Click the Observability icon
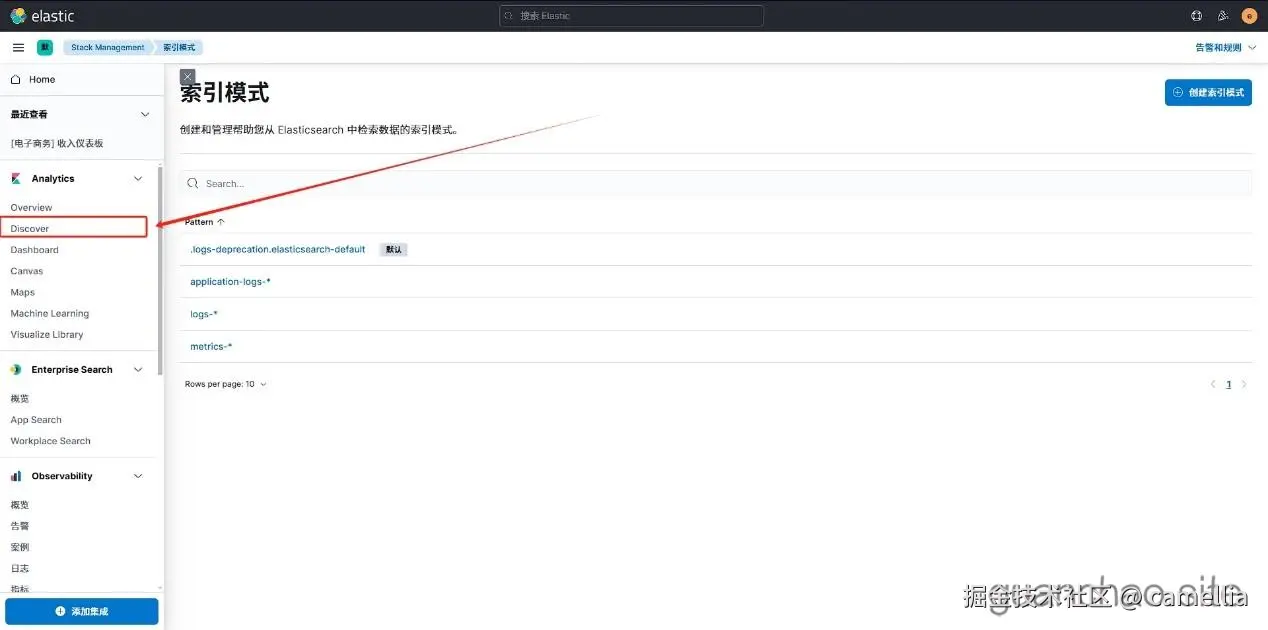Screen dimensions: 1268x630 [x=16, y=476]
